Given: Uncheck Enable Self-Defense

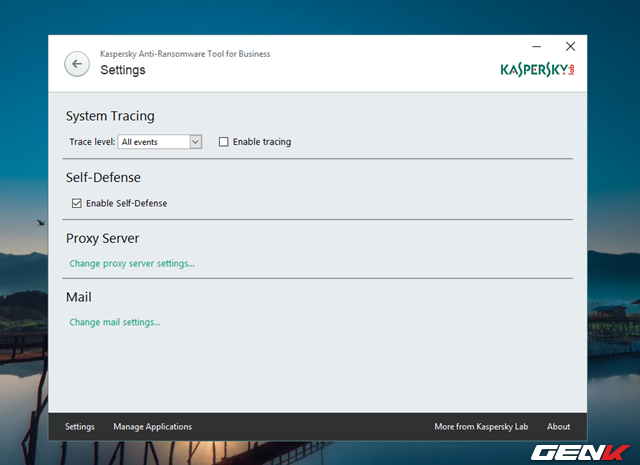Looking at the screenshot, I should (x=77, y=203).
